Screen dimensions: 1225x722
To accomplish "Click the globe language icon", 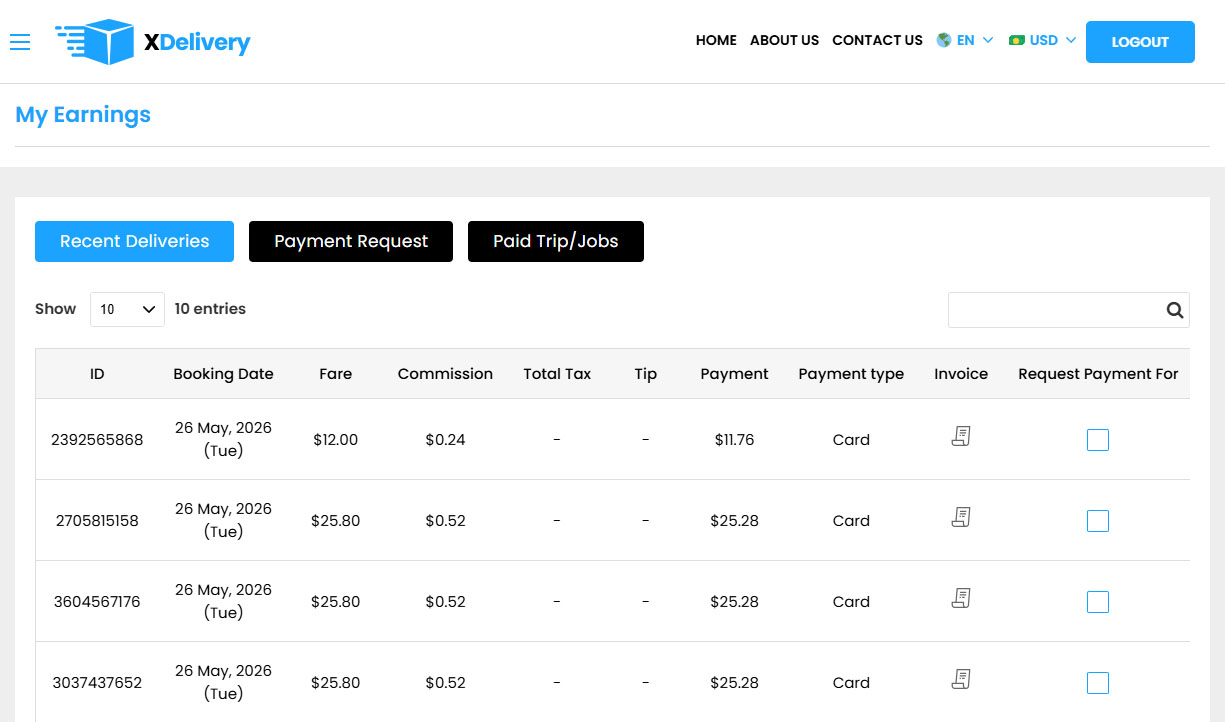I will click(943, 40).
